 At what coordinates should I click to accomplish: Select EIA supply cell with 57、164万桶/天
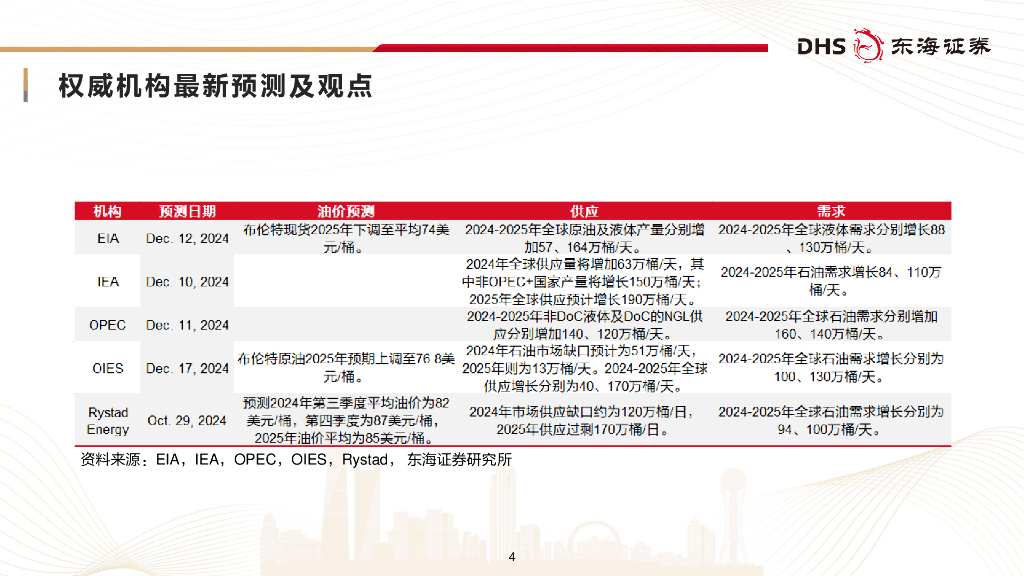pos(584,238)
